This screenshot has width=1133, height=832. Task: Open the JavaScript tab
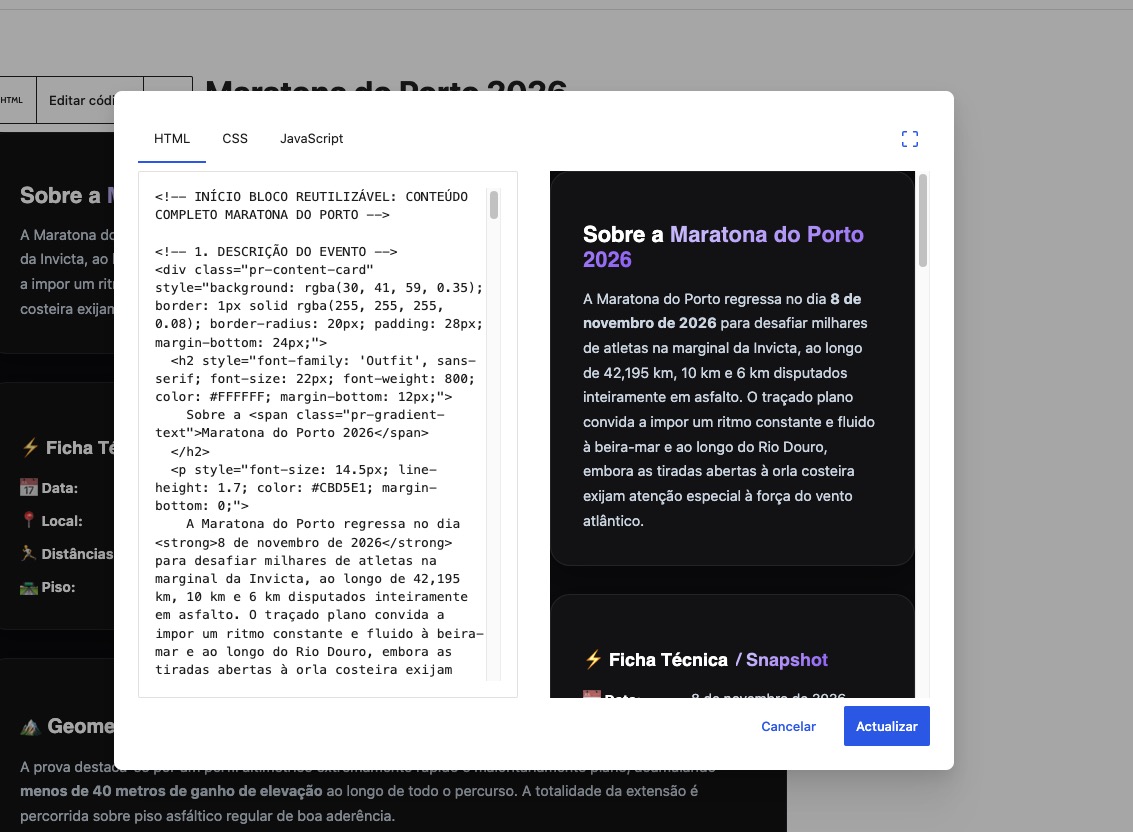[x=311, y=139]
